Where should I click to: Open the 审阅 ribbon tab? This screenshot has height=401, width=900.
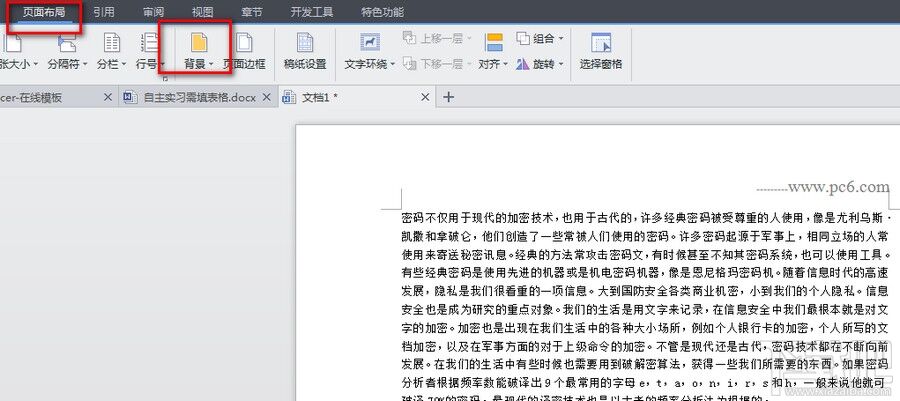(153, 12)
